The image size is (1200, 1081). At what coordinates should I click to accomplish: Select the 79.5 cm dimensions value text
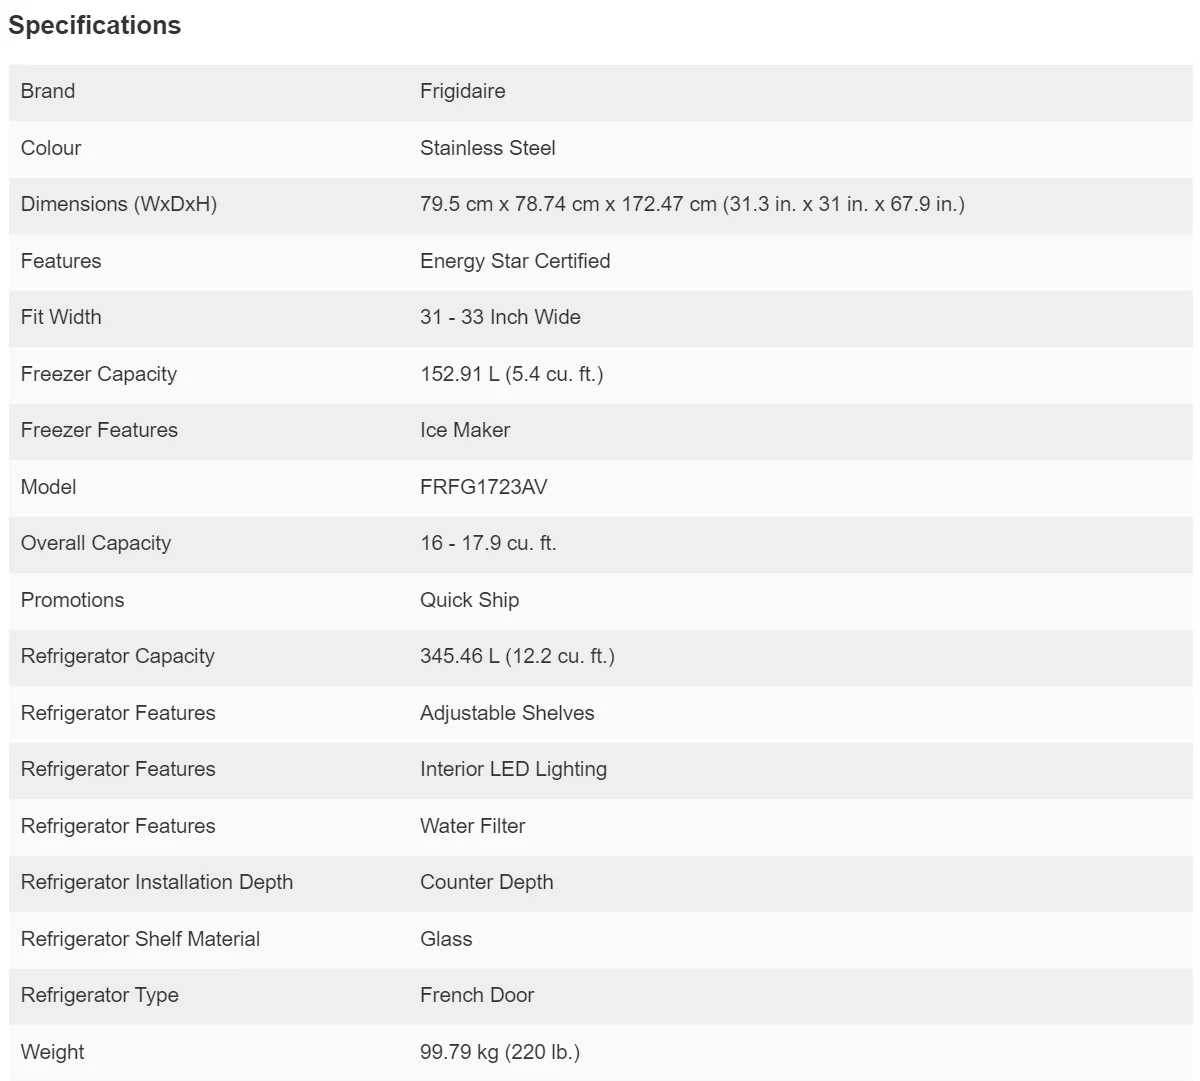point(692,204)
